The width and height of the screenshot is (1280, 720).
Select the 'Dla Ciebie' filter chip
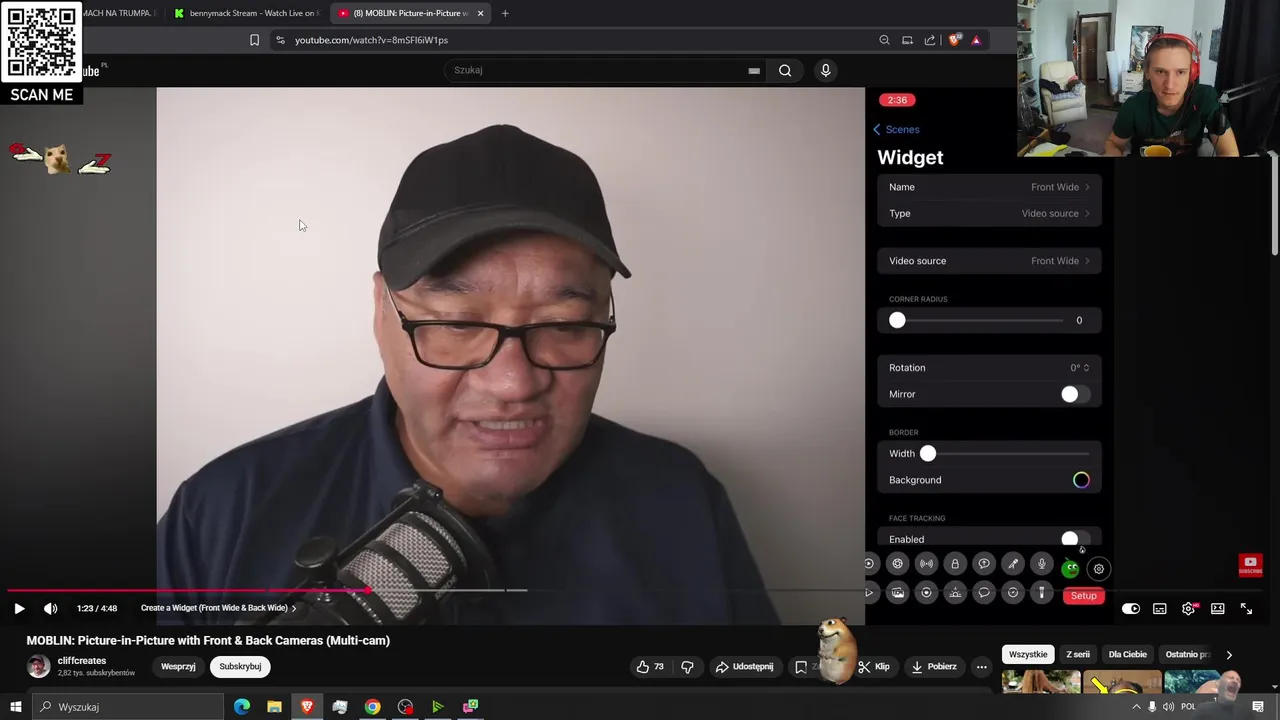point(1127,654)
